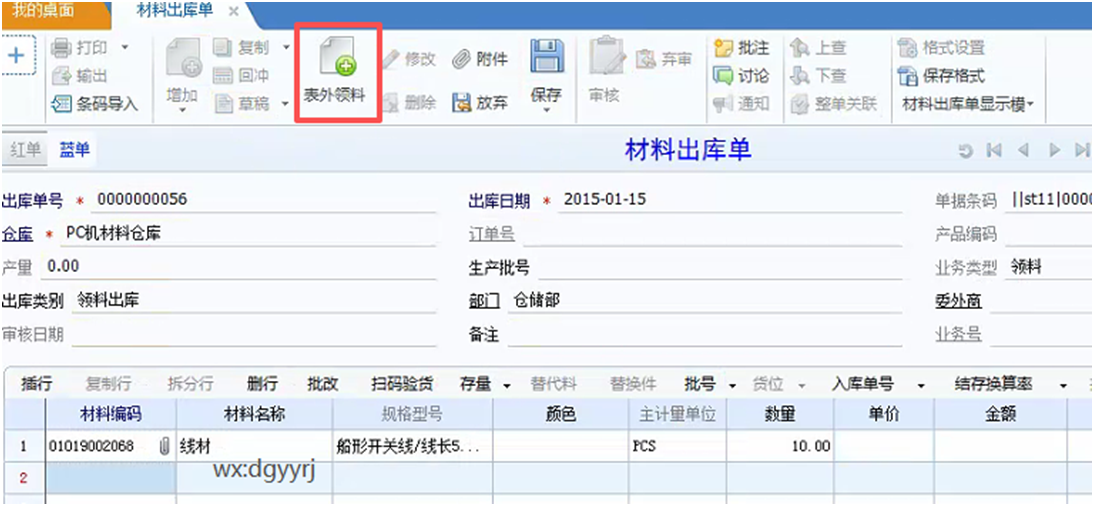Click the 上查 trace-up icon

tap(800, 47)
